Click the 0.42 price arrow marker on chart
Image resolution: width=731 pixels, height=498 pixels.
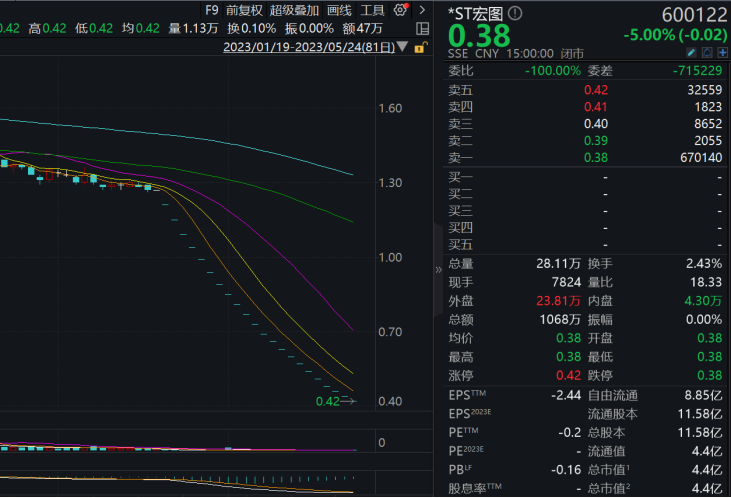(x=336, y=401)
